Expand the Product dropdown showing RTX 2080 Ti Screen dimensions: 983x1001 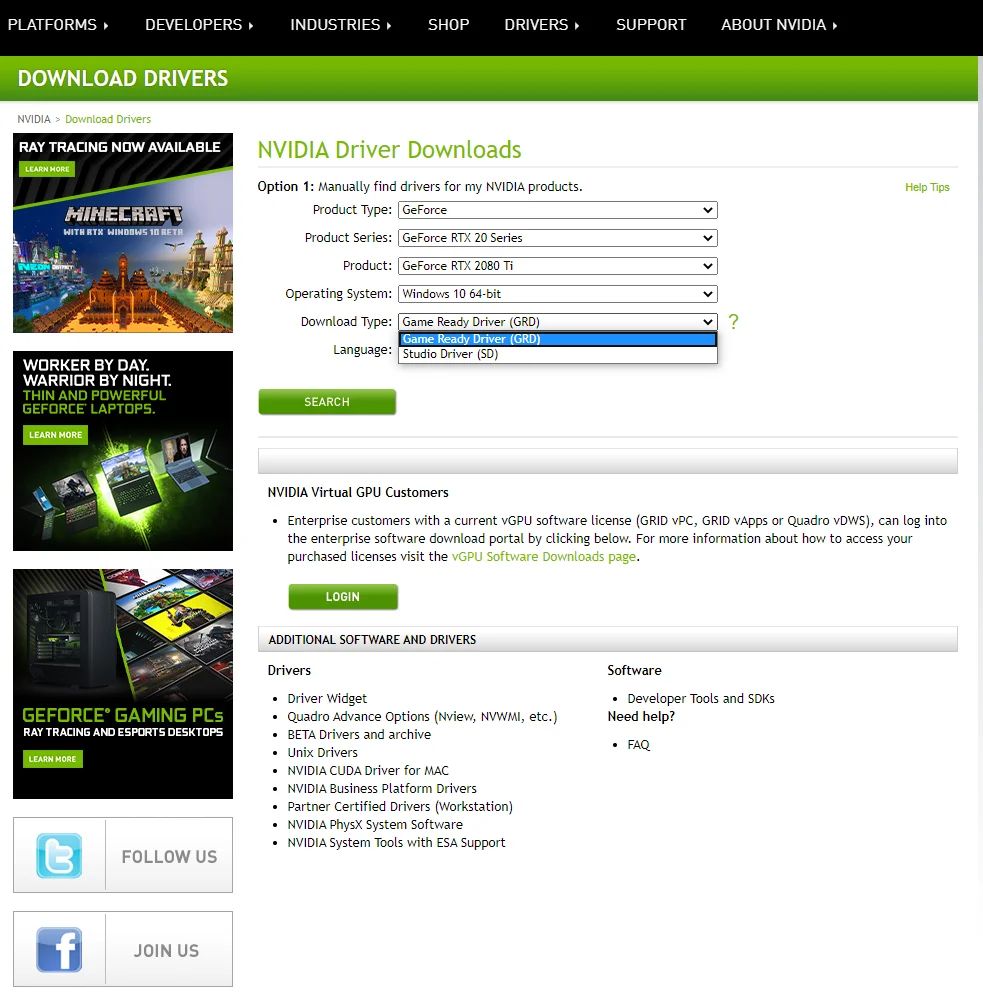coord(557,266)
